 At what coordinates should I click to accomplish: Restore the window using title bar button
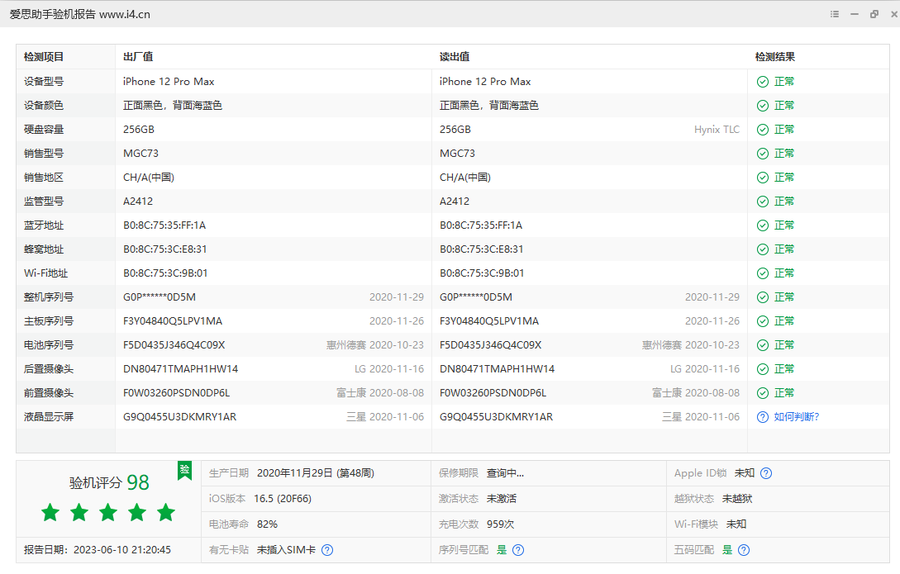(x=874, y=14)
